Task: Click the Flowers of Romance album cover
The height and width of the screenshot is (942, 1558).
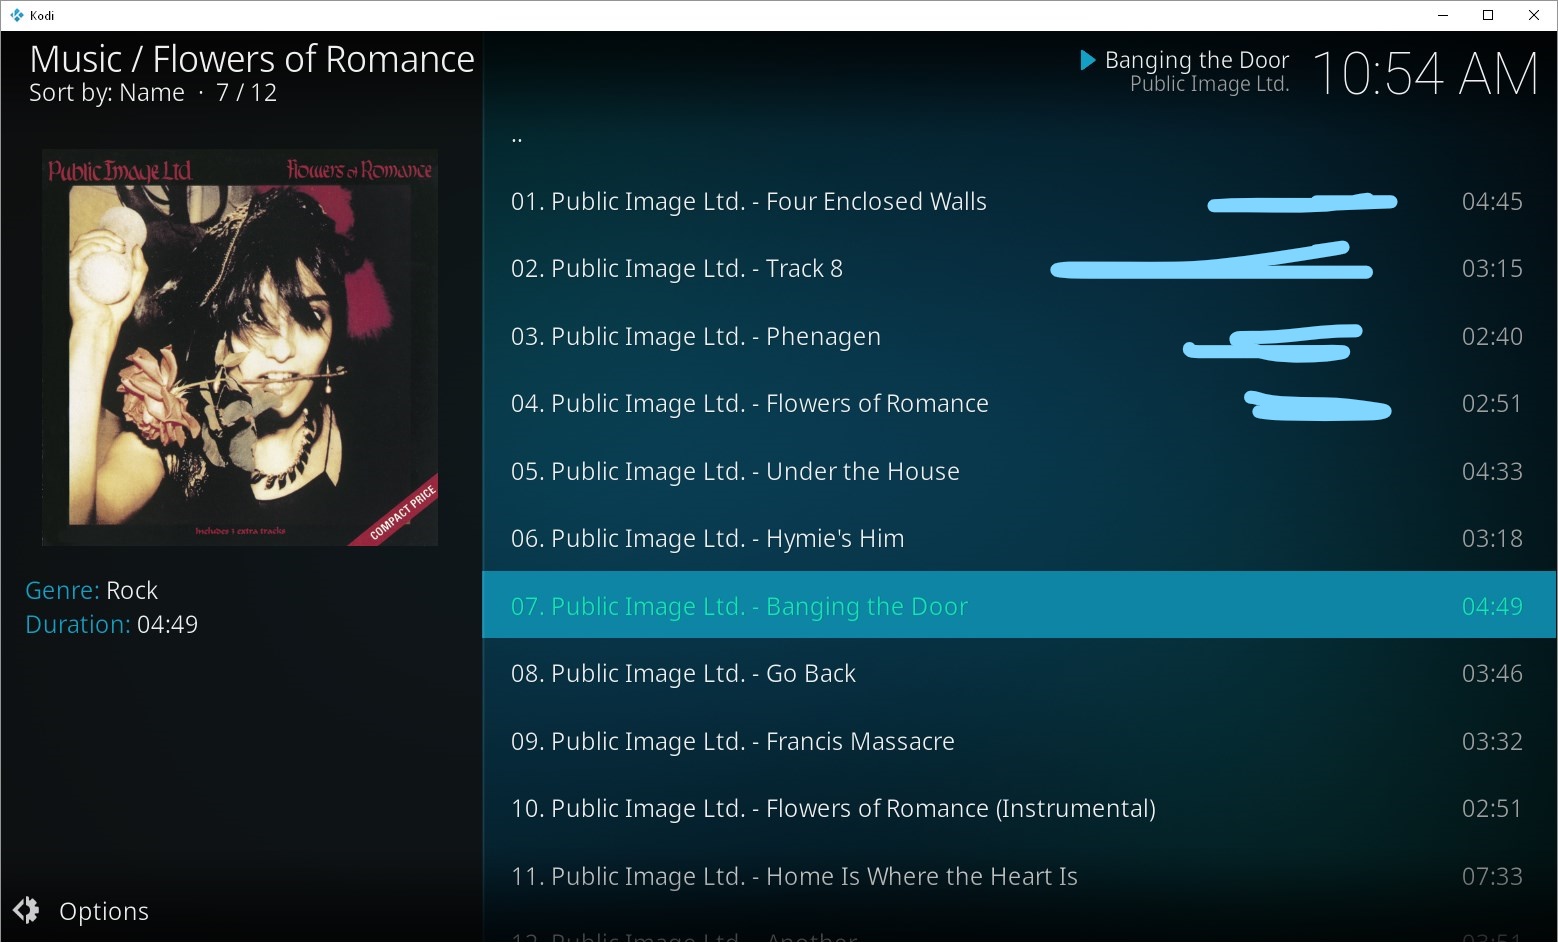Action: pyautogui.click(x=240, y=348)
